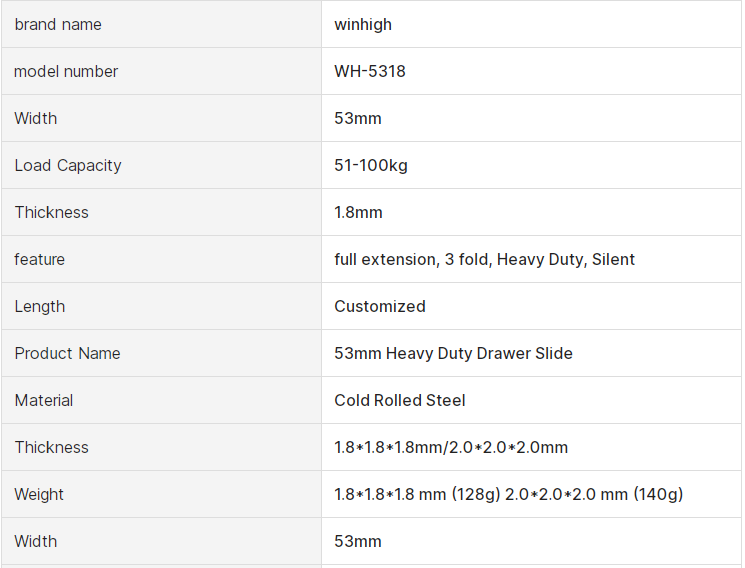
Task: Click the "Length" label
Action: pos(40,306)
